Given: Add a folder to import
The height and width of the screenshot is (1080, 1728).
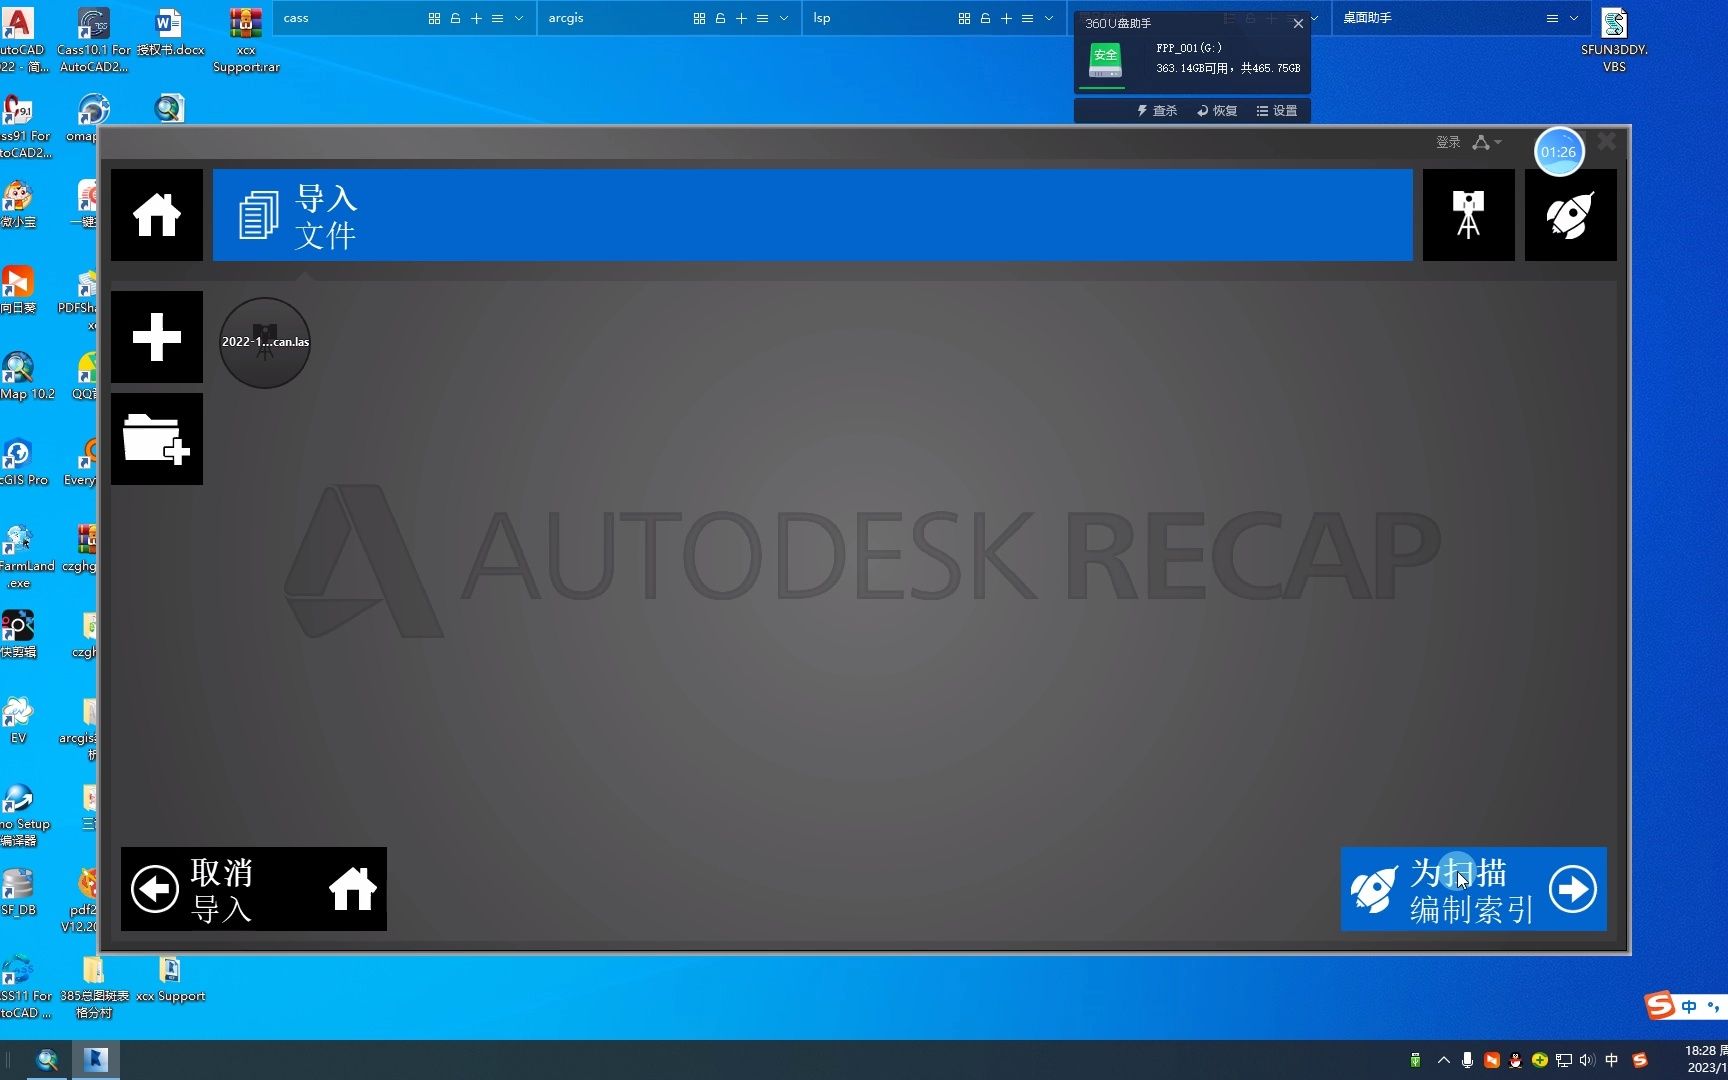Looking at the screenshot, I should click(157, 439).
